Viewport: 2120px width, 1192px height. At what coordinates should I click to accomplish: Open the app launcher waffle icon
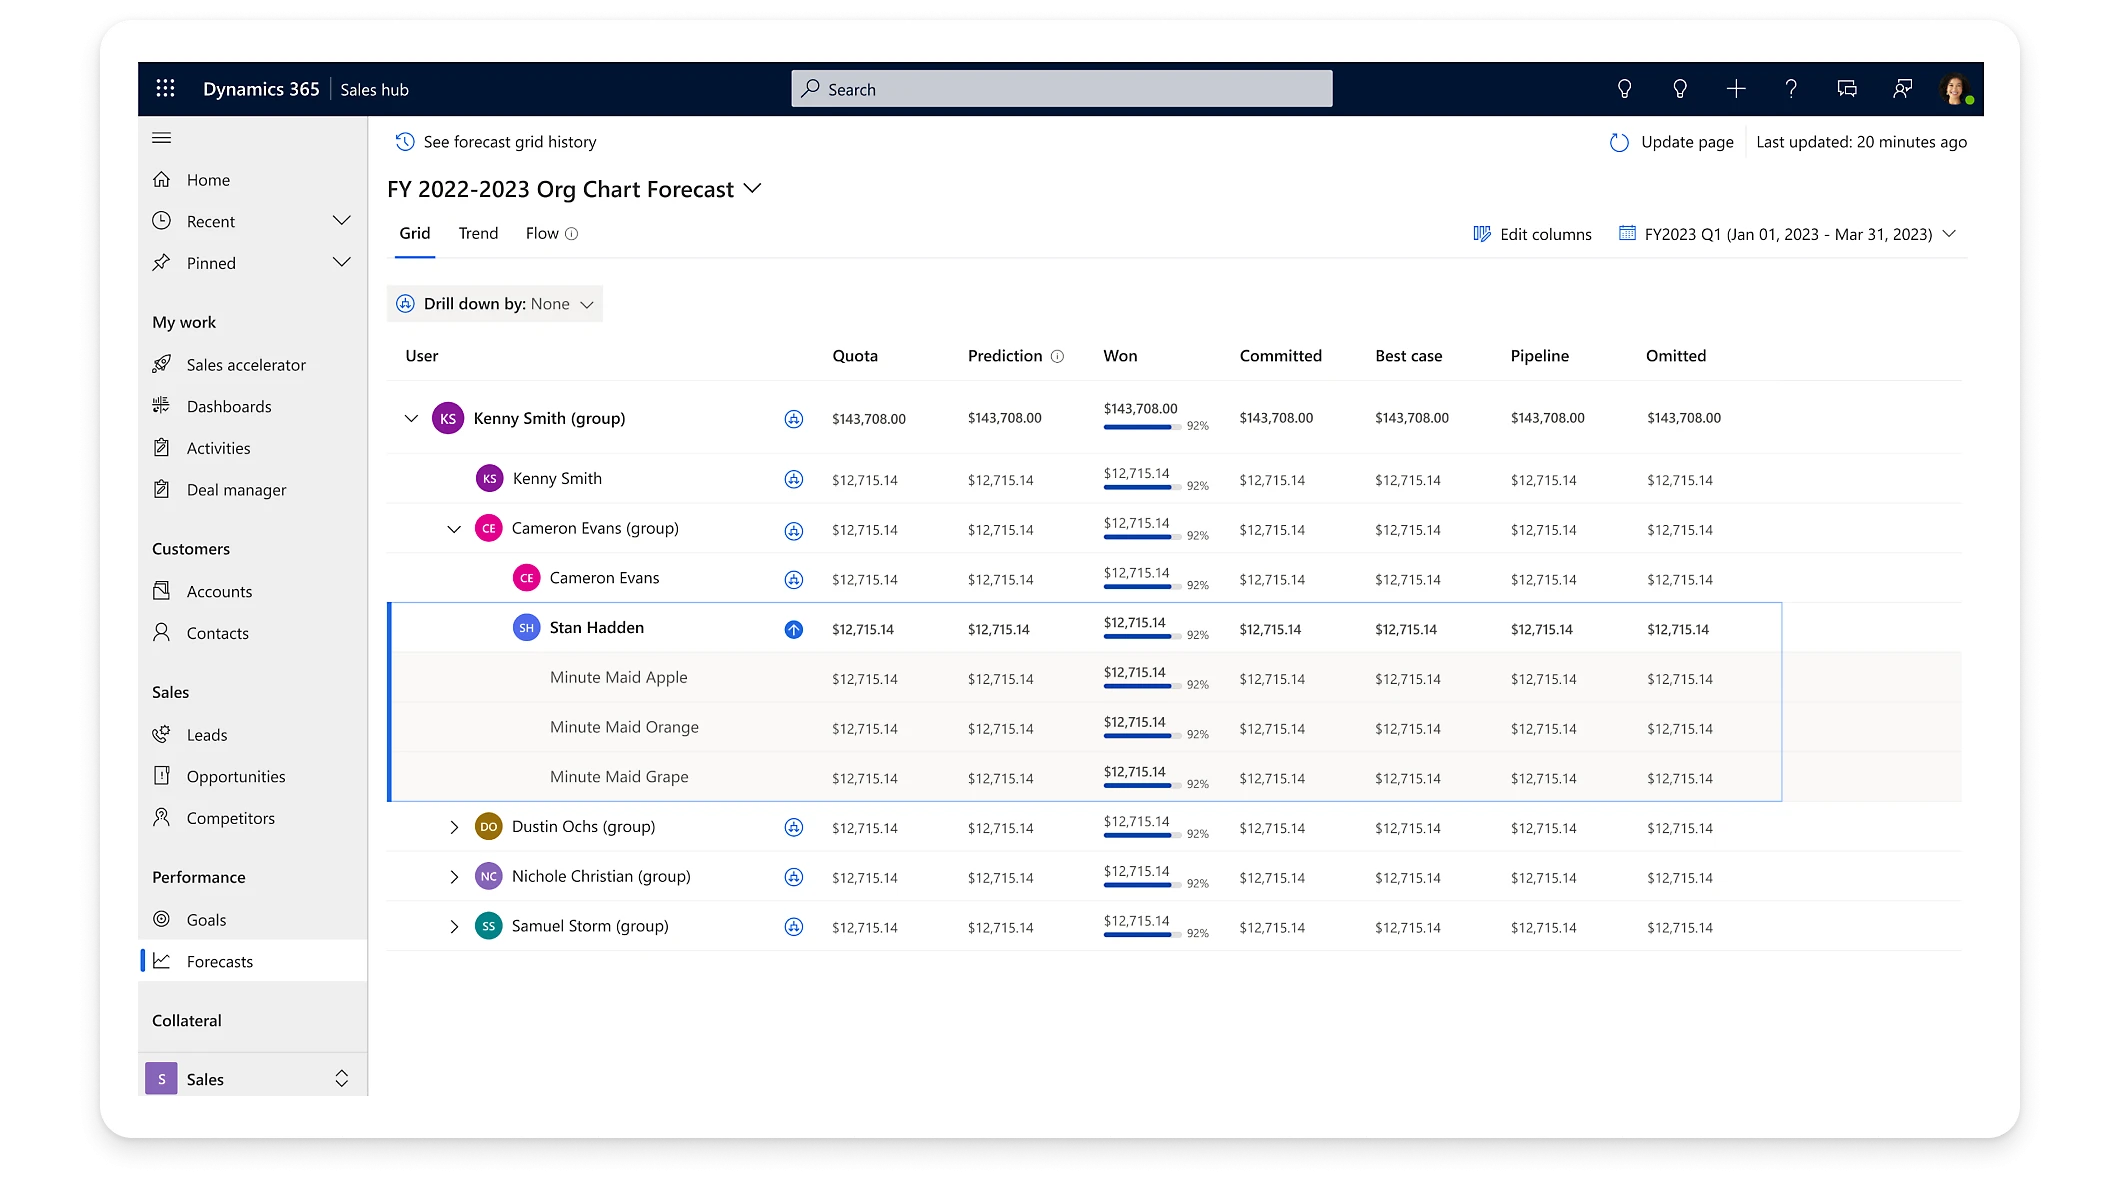pos(166,89)
